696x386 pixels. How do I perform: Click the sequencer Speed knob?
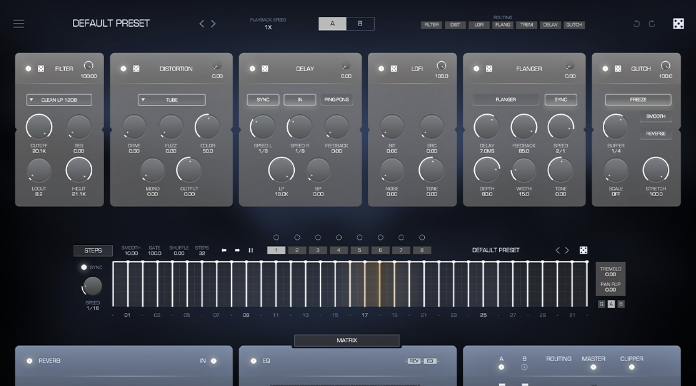click(x=92, y=286)
